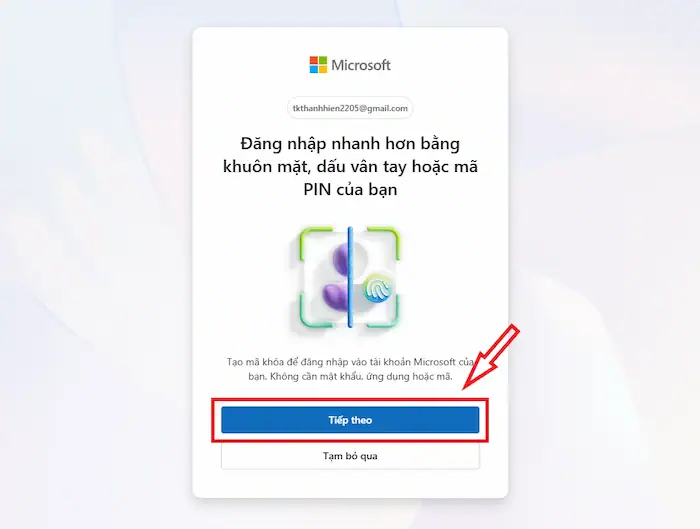The height and width of the screenshot is (529, 700).
Task: Click the red arrow annotation
Action: 491,357
